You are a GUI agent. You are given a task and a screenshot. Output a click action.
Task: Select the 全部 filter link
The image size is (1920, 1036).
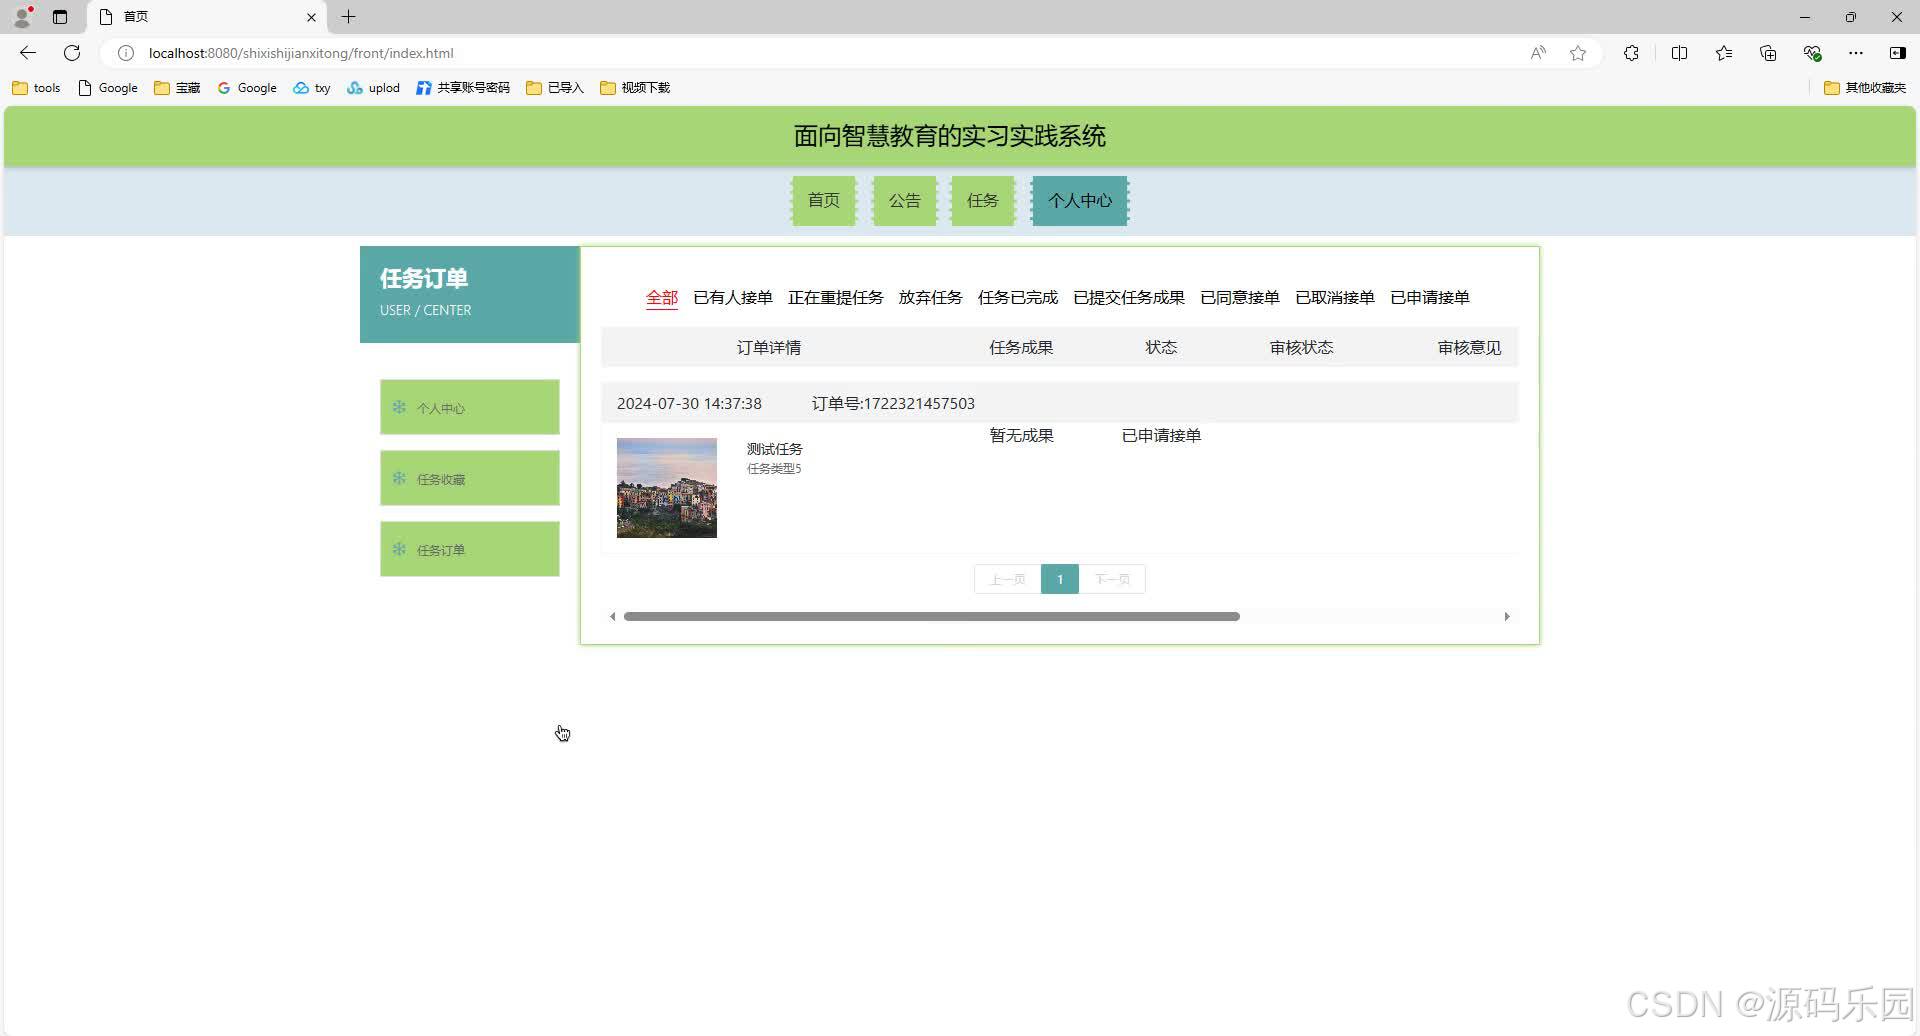coord(661,297)
